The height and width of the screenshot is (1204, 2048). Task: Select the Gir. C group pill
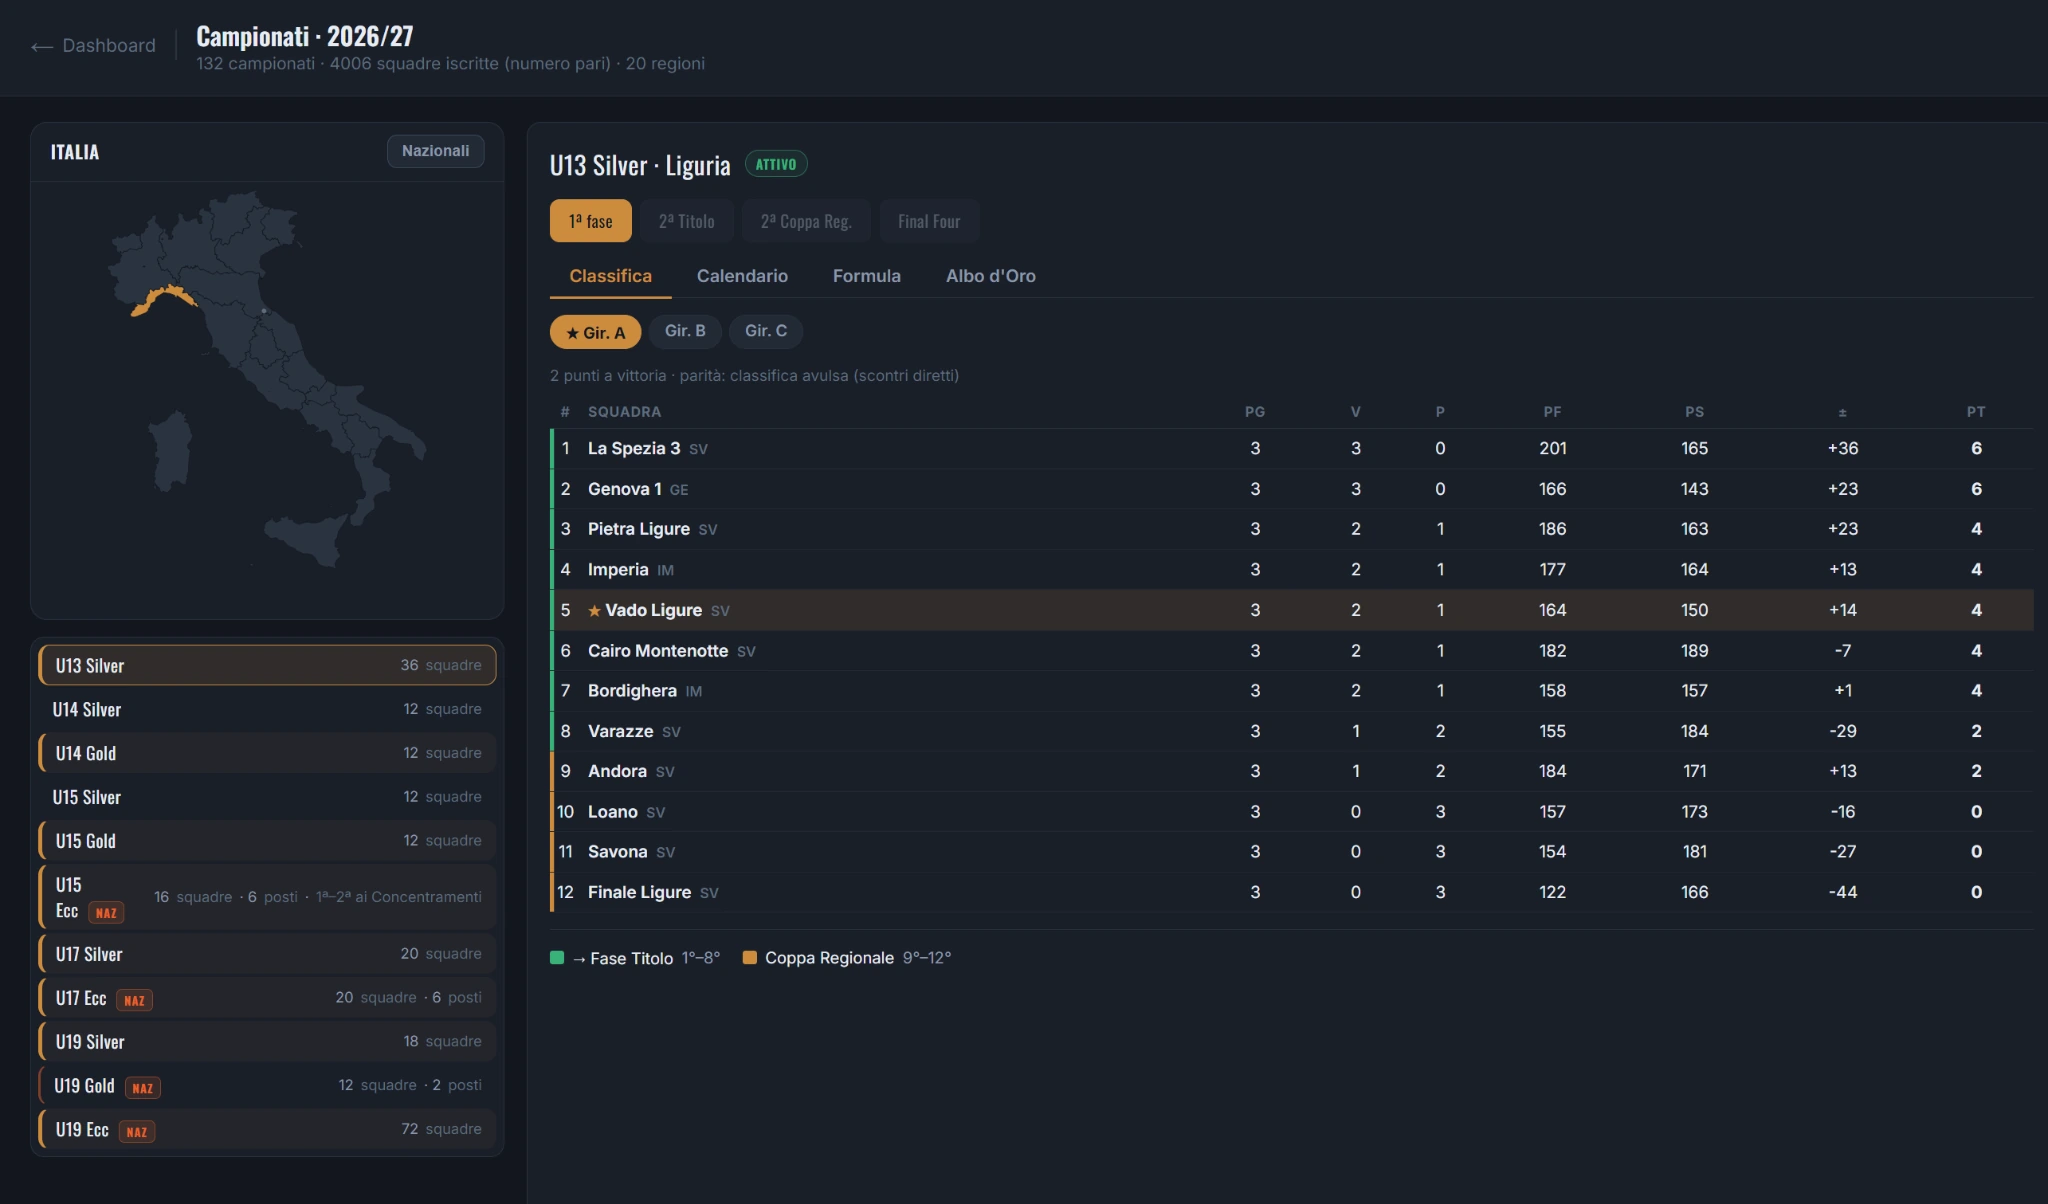pos(766,331)
